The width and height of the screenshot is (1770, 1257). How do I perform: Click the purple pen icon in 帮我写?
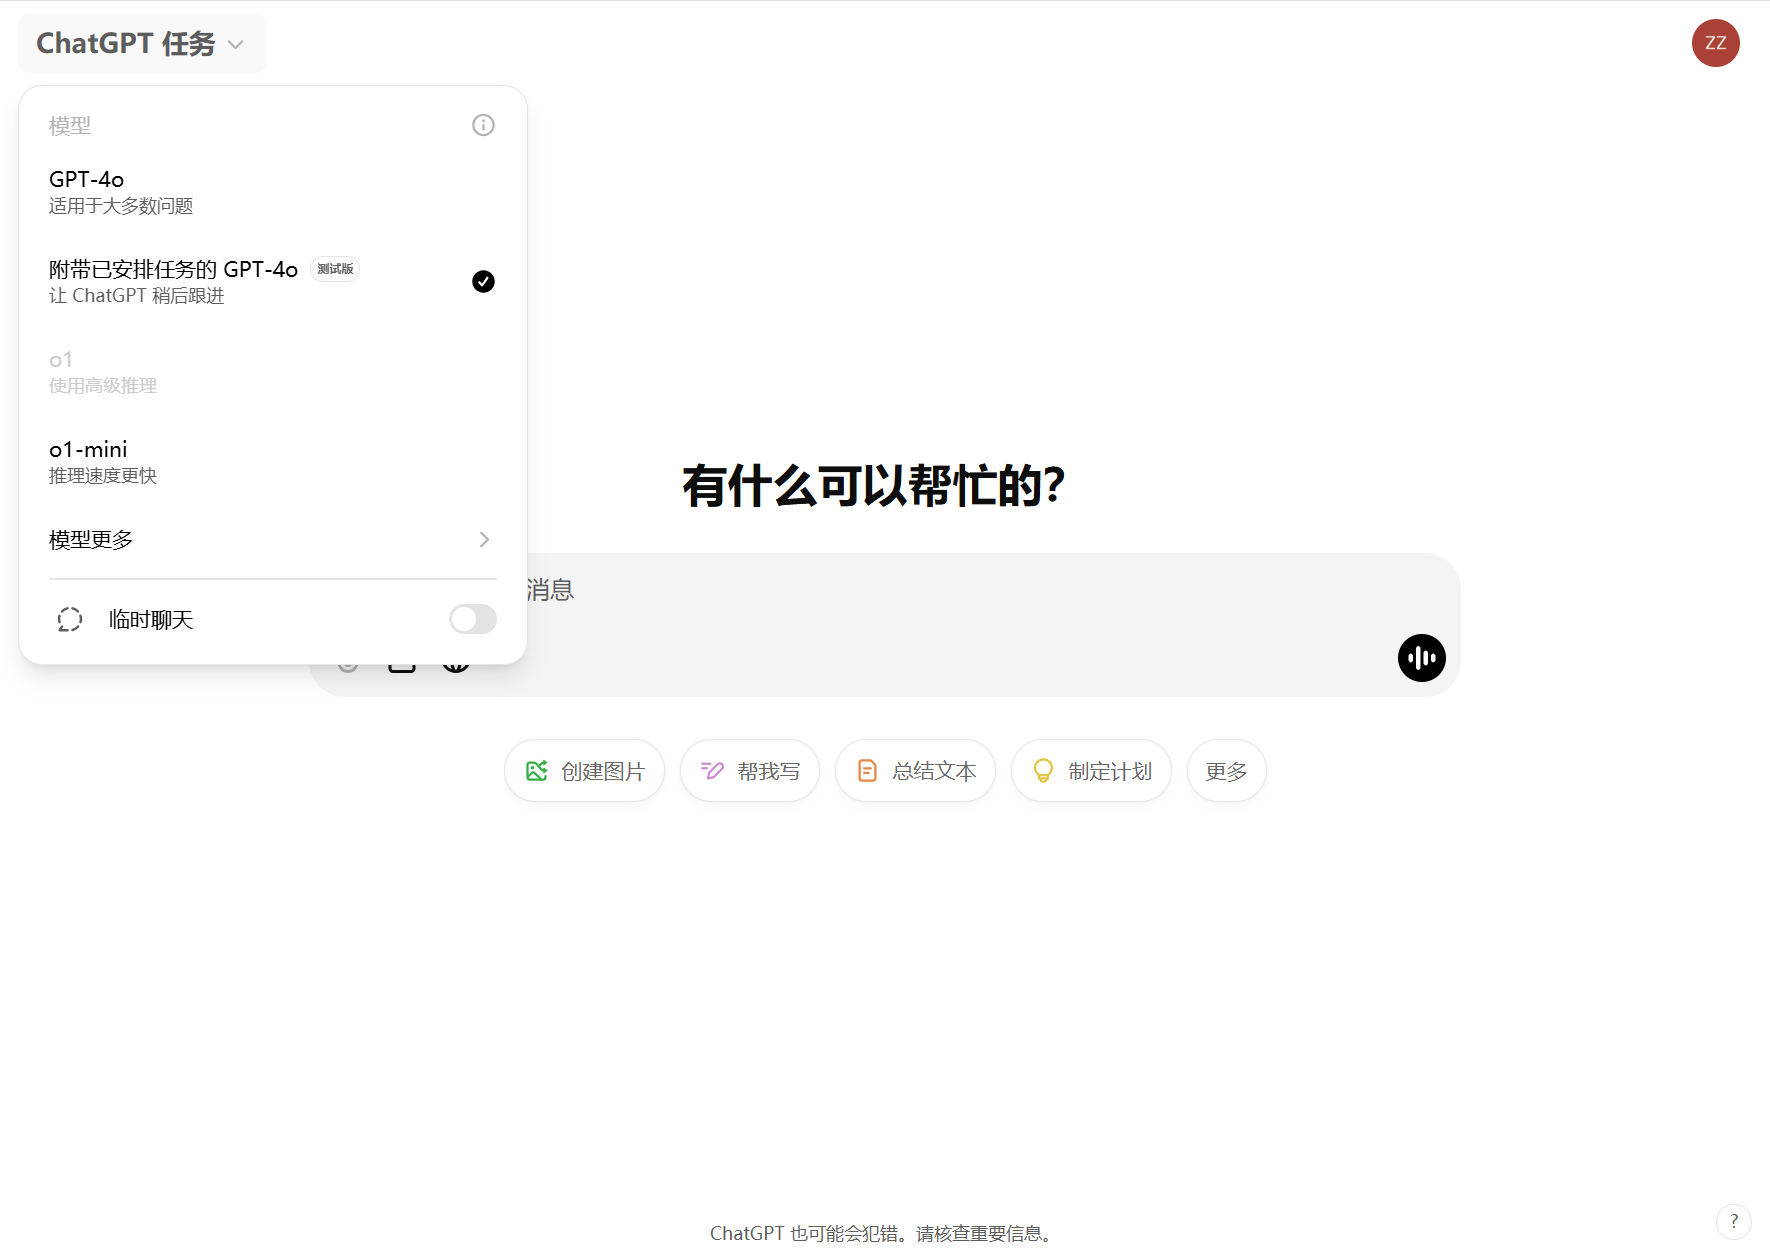click(x=712, y=771)
